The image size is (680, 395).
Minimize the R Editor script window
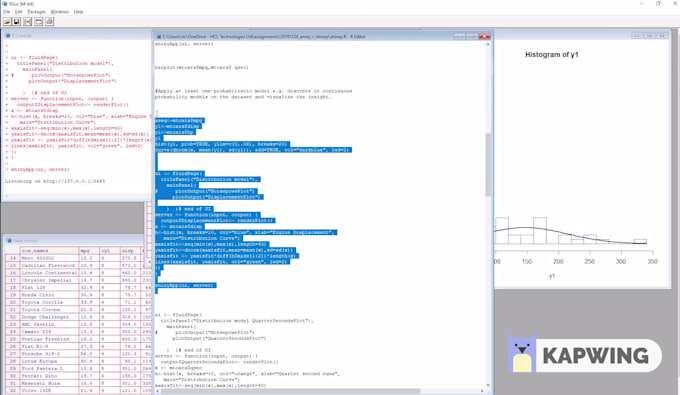pos(460,37)
